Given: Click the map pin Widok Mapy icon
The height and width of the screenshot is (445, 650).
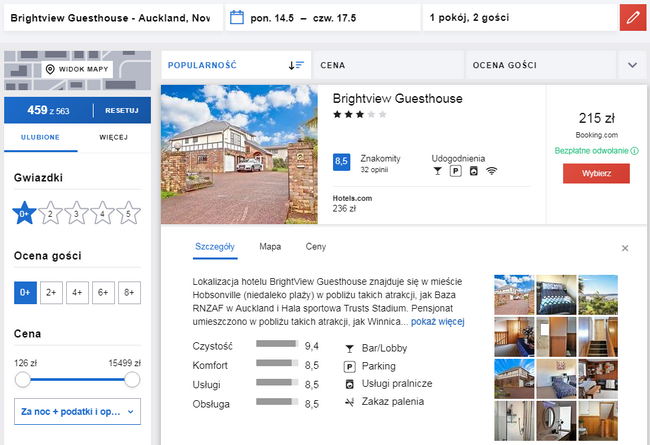Looking at the screenshot, I should 50,69.
